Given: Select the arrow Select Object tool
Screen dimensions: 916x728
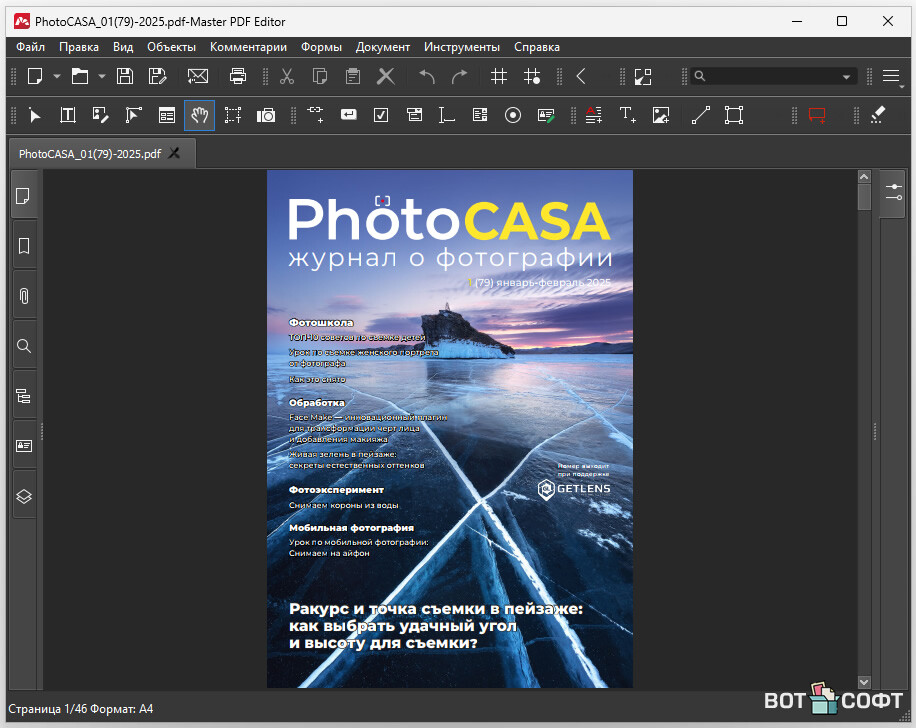Looking at the screenshot, I should 34,116.
